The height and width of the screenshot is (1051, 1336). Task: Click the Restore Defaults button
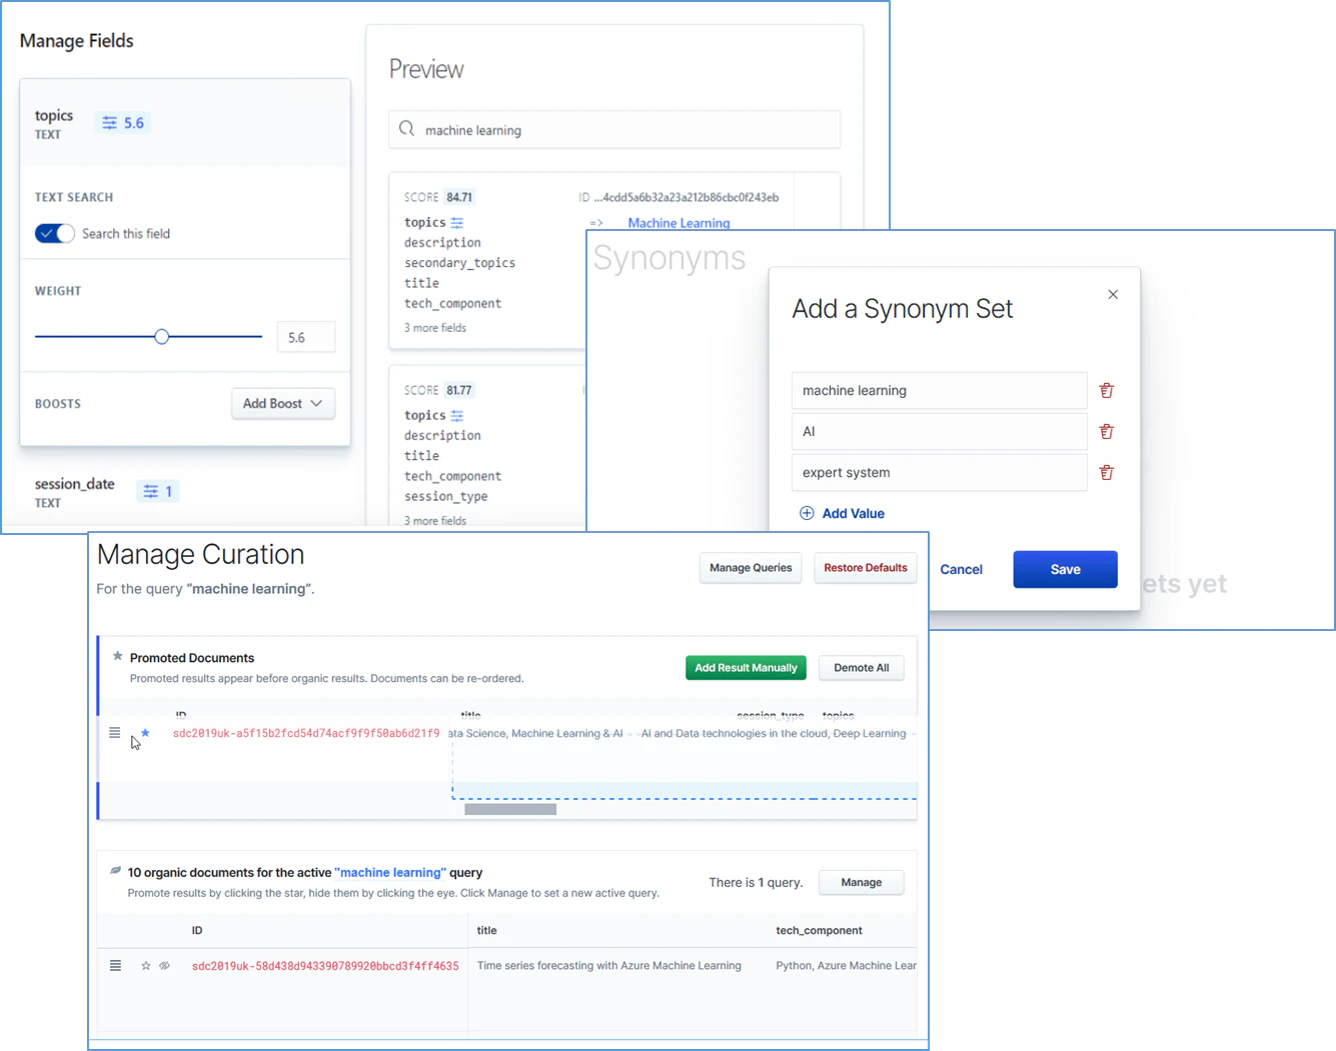point(865,568)
